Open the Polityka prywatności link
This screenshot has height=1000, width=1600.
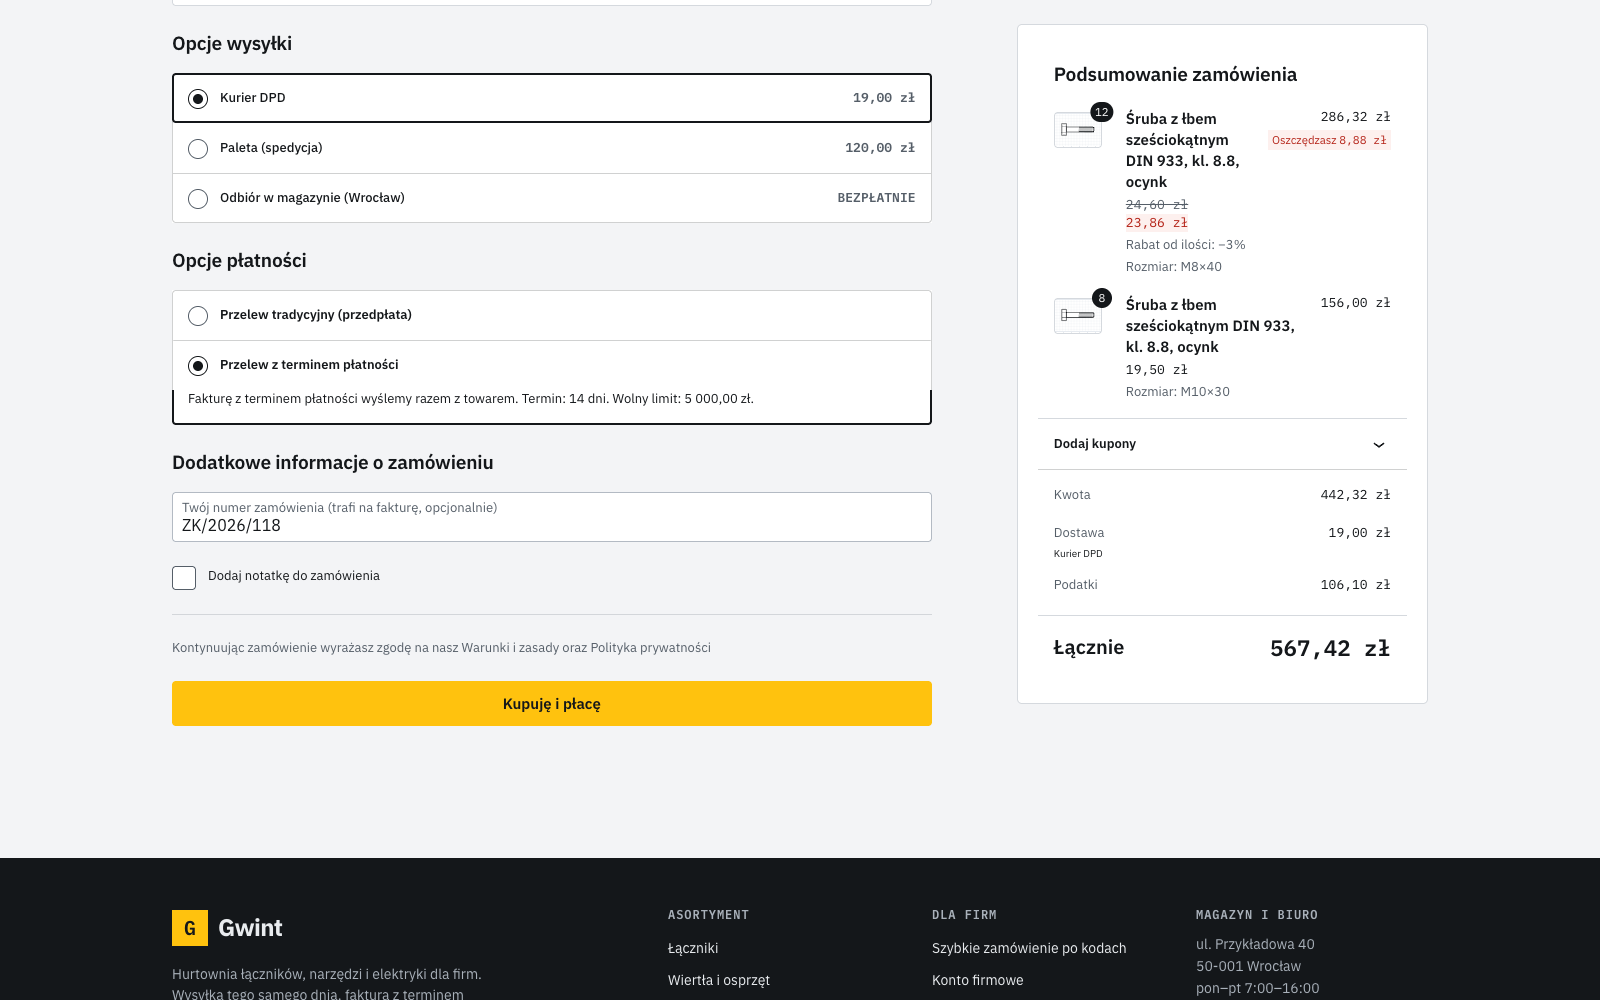coord(651,648)
